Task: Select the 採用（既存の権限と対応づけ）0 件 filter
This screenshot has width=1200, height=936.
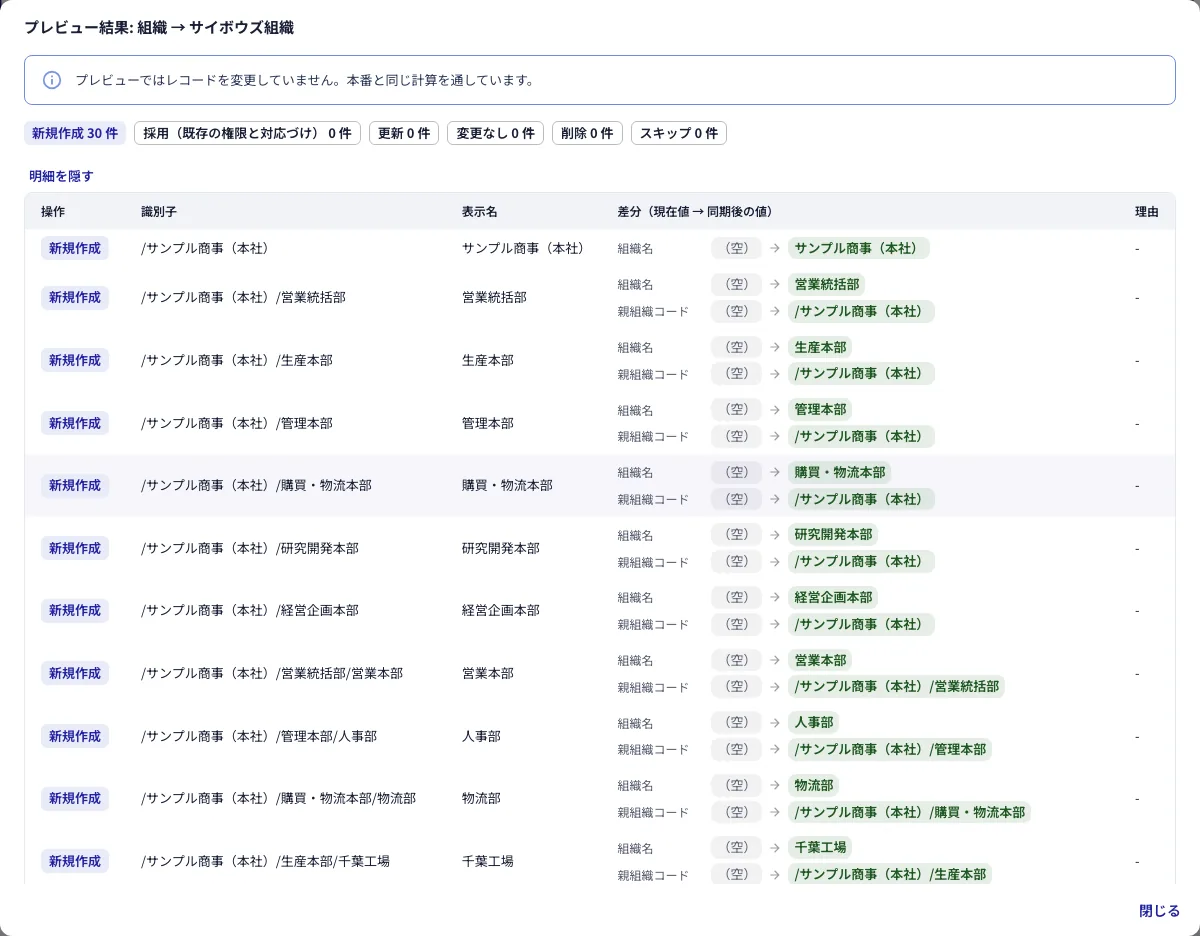Action: (248, 133)
